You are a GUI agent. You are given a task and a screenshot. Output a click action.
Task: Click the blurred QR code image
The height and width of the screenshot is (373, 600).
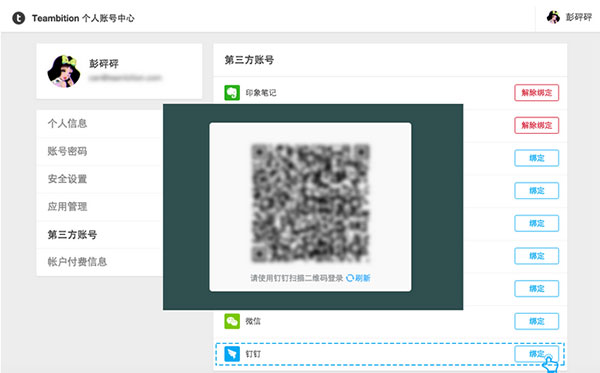click(310, 203)
